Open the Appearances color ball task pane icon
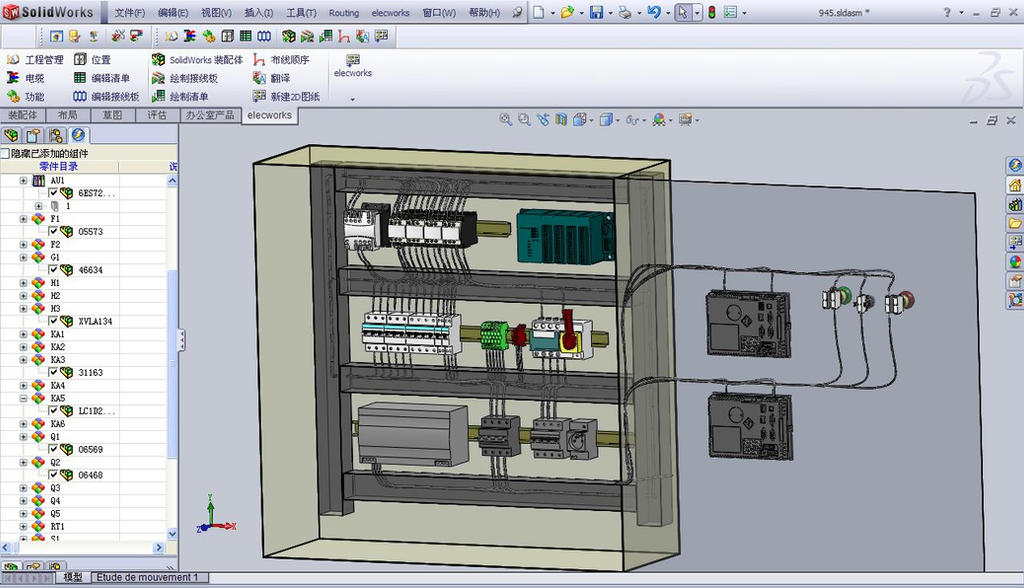The image size is (1024, 588). click(x=1014, y=261)
